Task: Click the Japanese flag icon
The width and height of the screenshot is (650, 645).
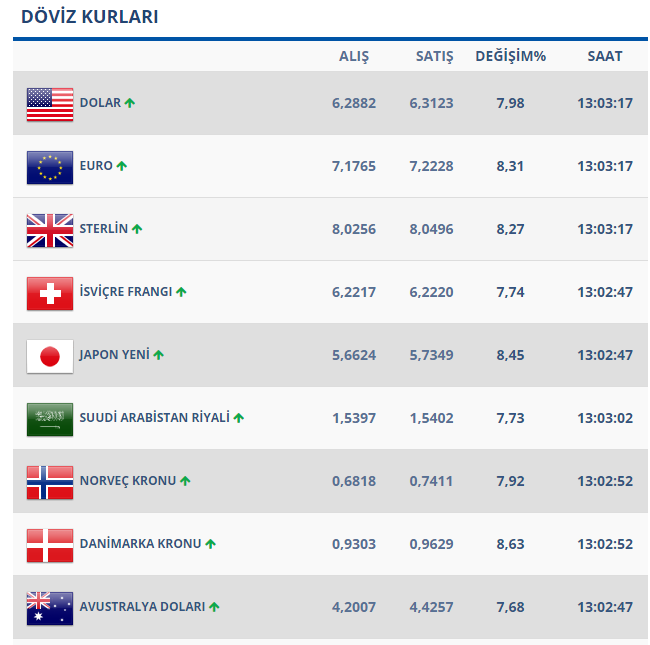Action: tap(50, 356)
